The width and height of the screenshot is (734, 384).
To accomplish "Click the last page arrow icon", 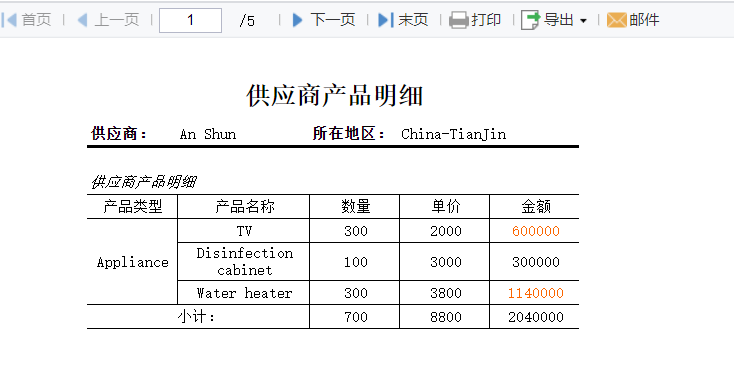I will coord(386,20).
